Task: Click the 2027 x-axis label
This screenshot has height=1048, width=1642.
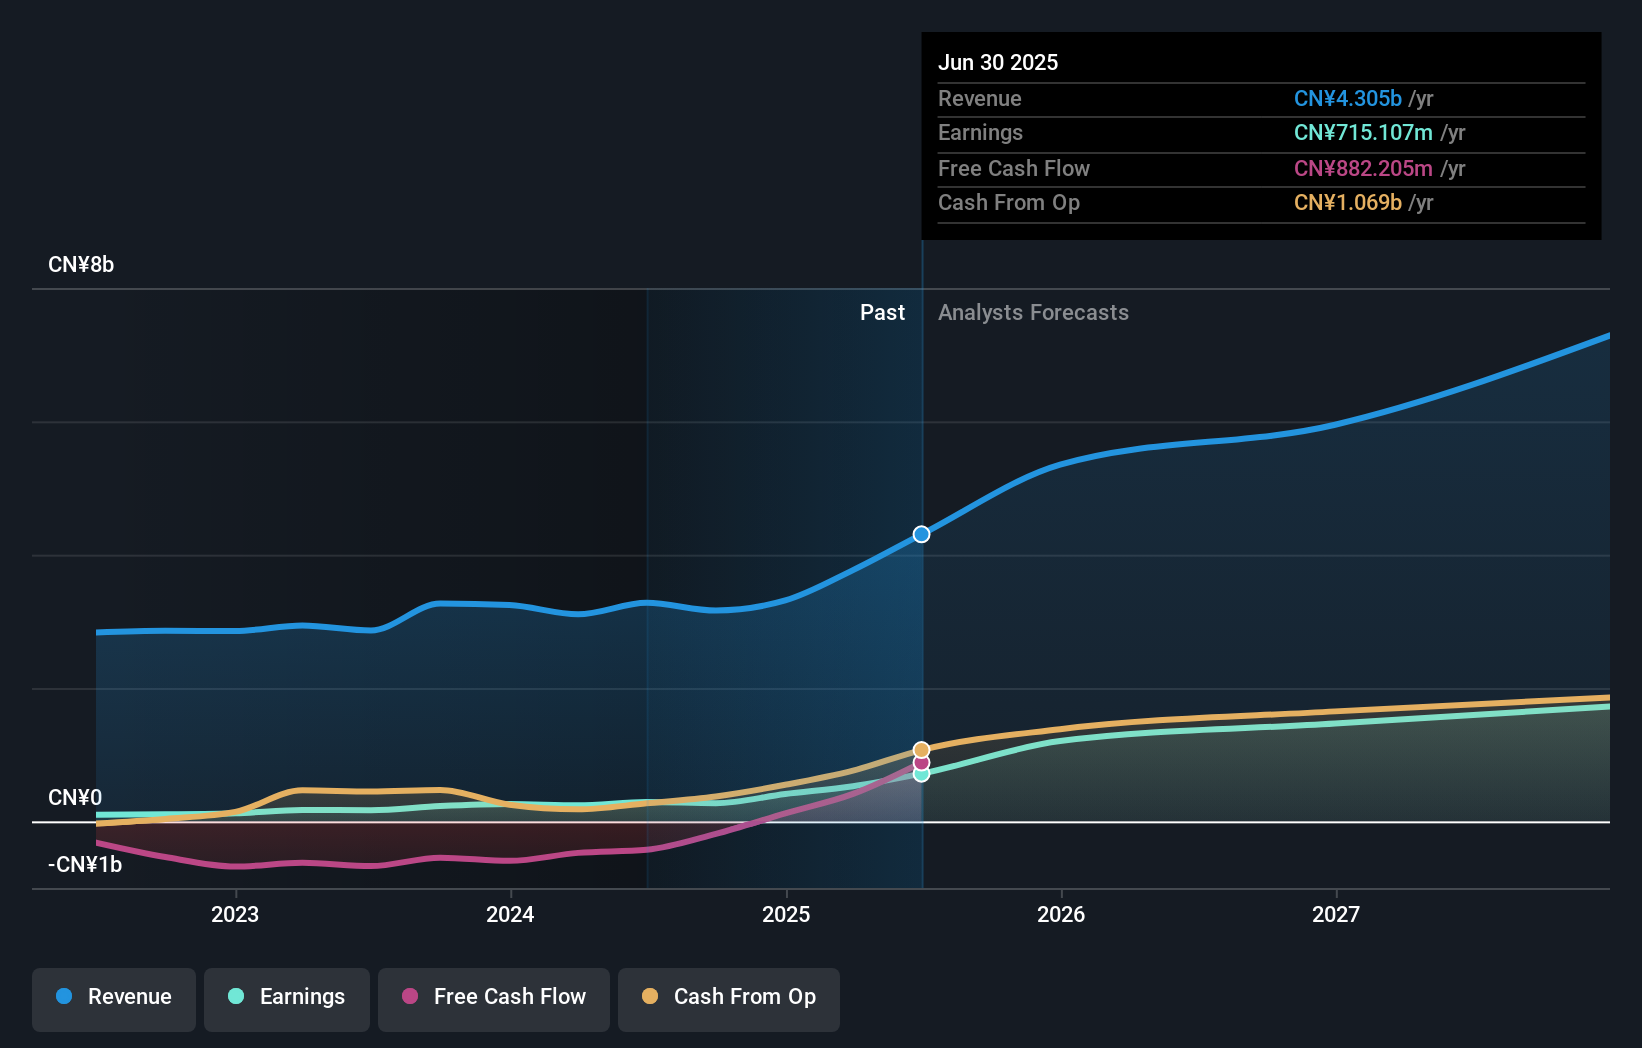Action: 1336,915
